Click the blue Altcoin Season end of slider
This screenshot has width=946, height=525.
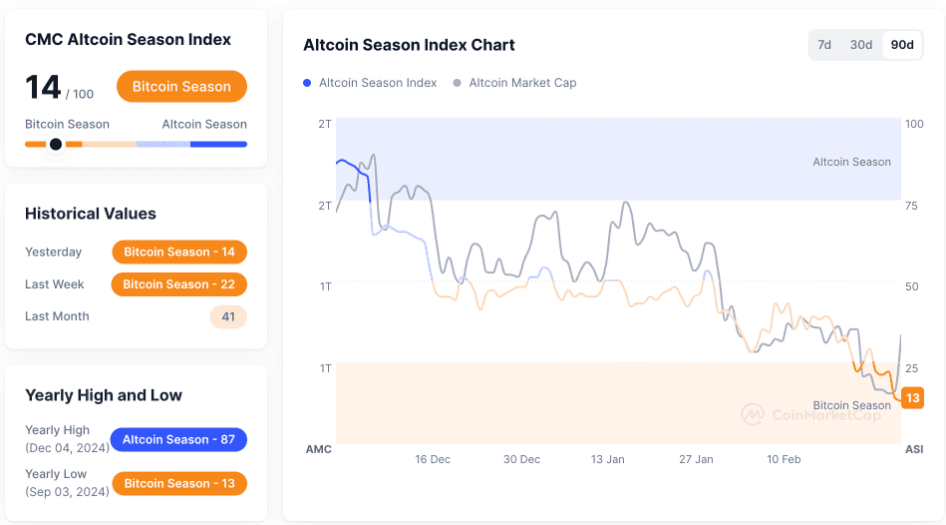tap(218, 144)
